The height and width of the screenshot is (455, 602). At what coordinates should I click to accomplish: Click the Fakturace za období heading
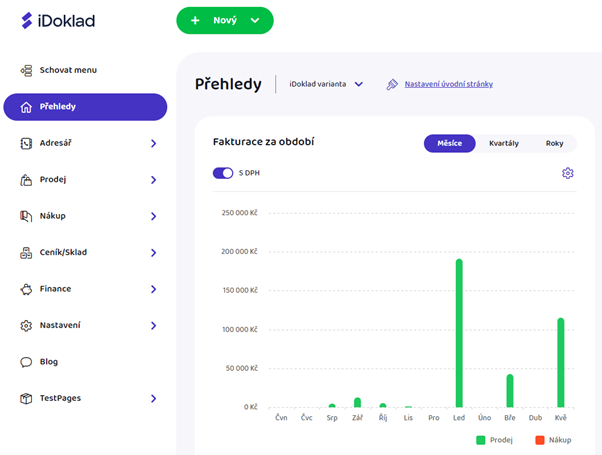263,142
